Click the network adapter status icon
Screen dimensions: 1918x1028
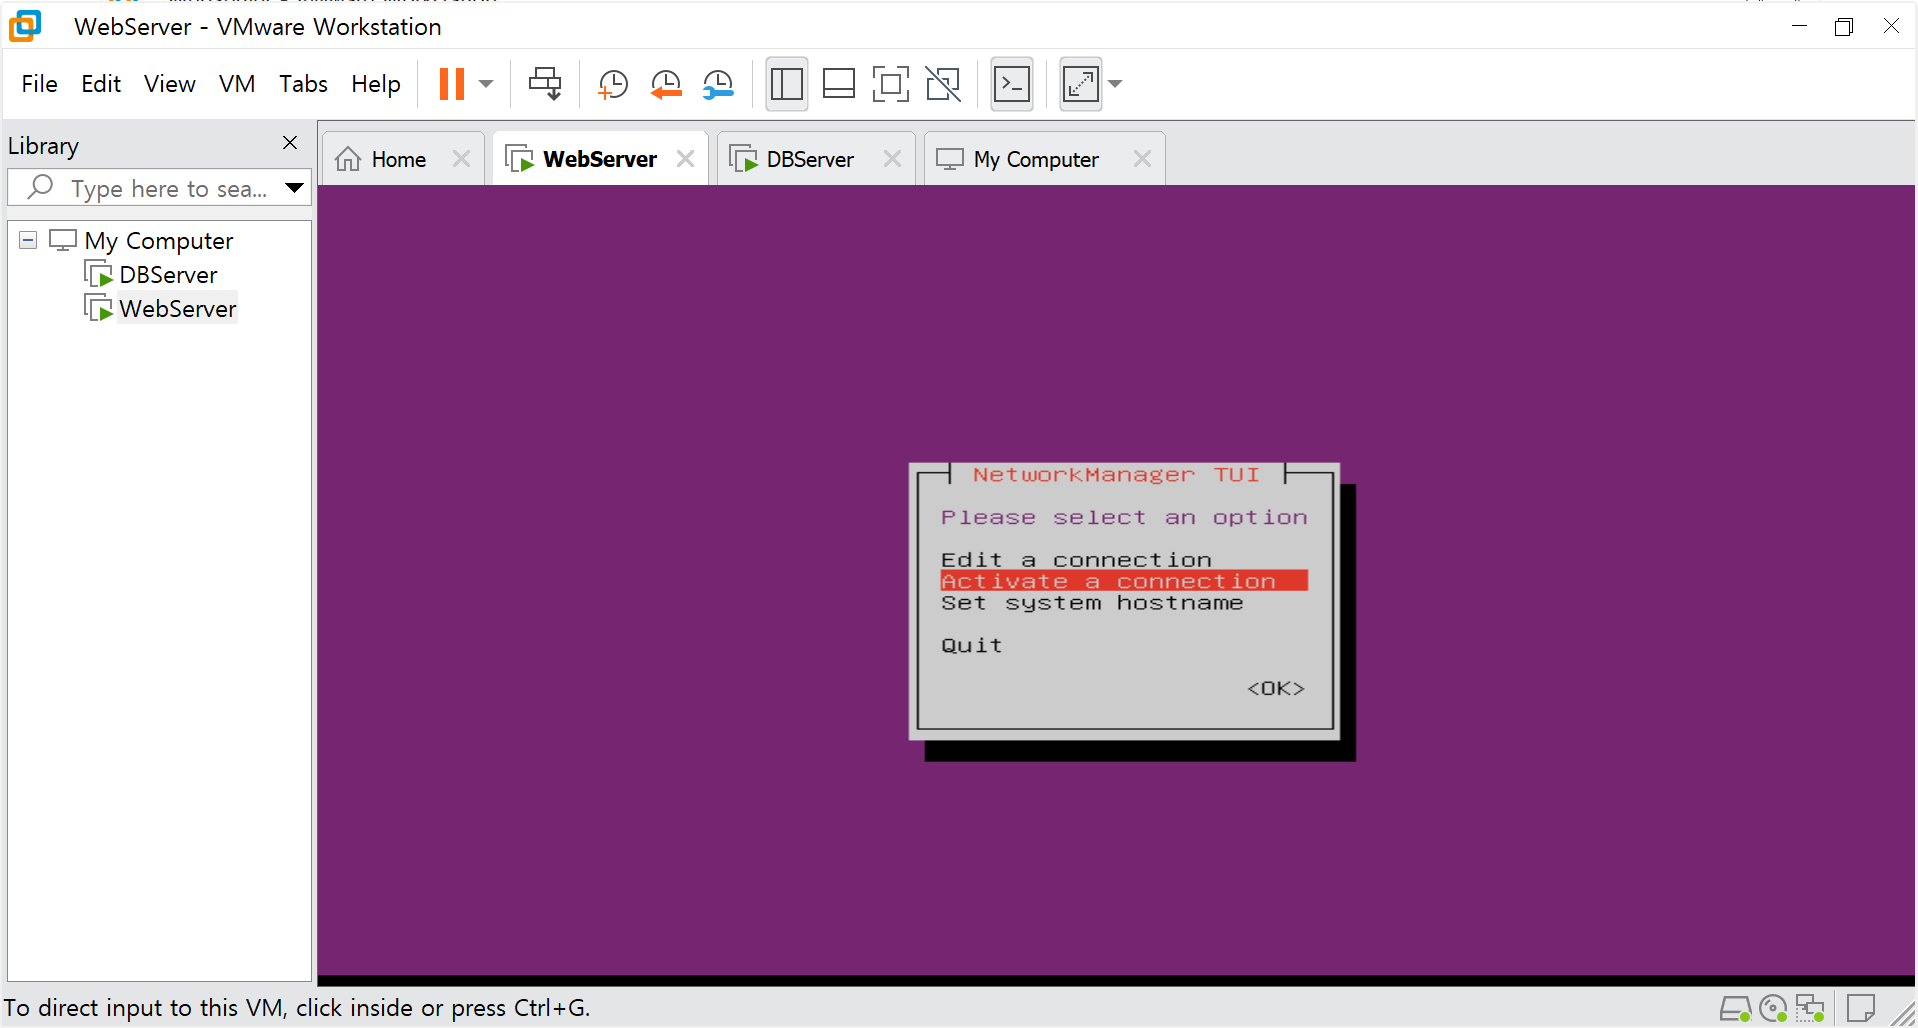pyautogui.click(x=1810, y=1009)
